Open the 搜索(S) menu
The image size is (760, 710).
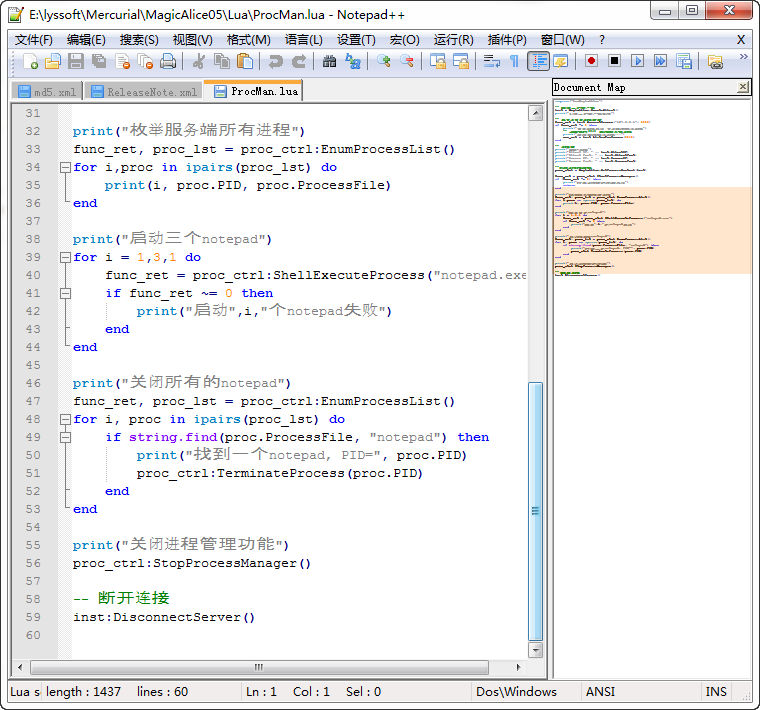coord(139,40)
